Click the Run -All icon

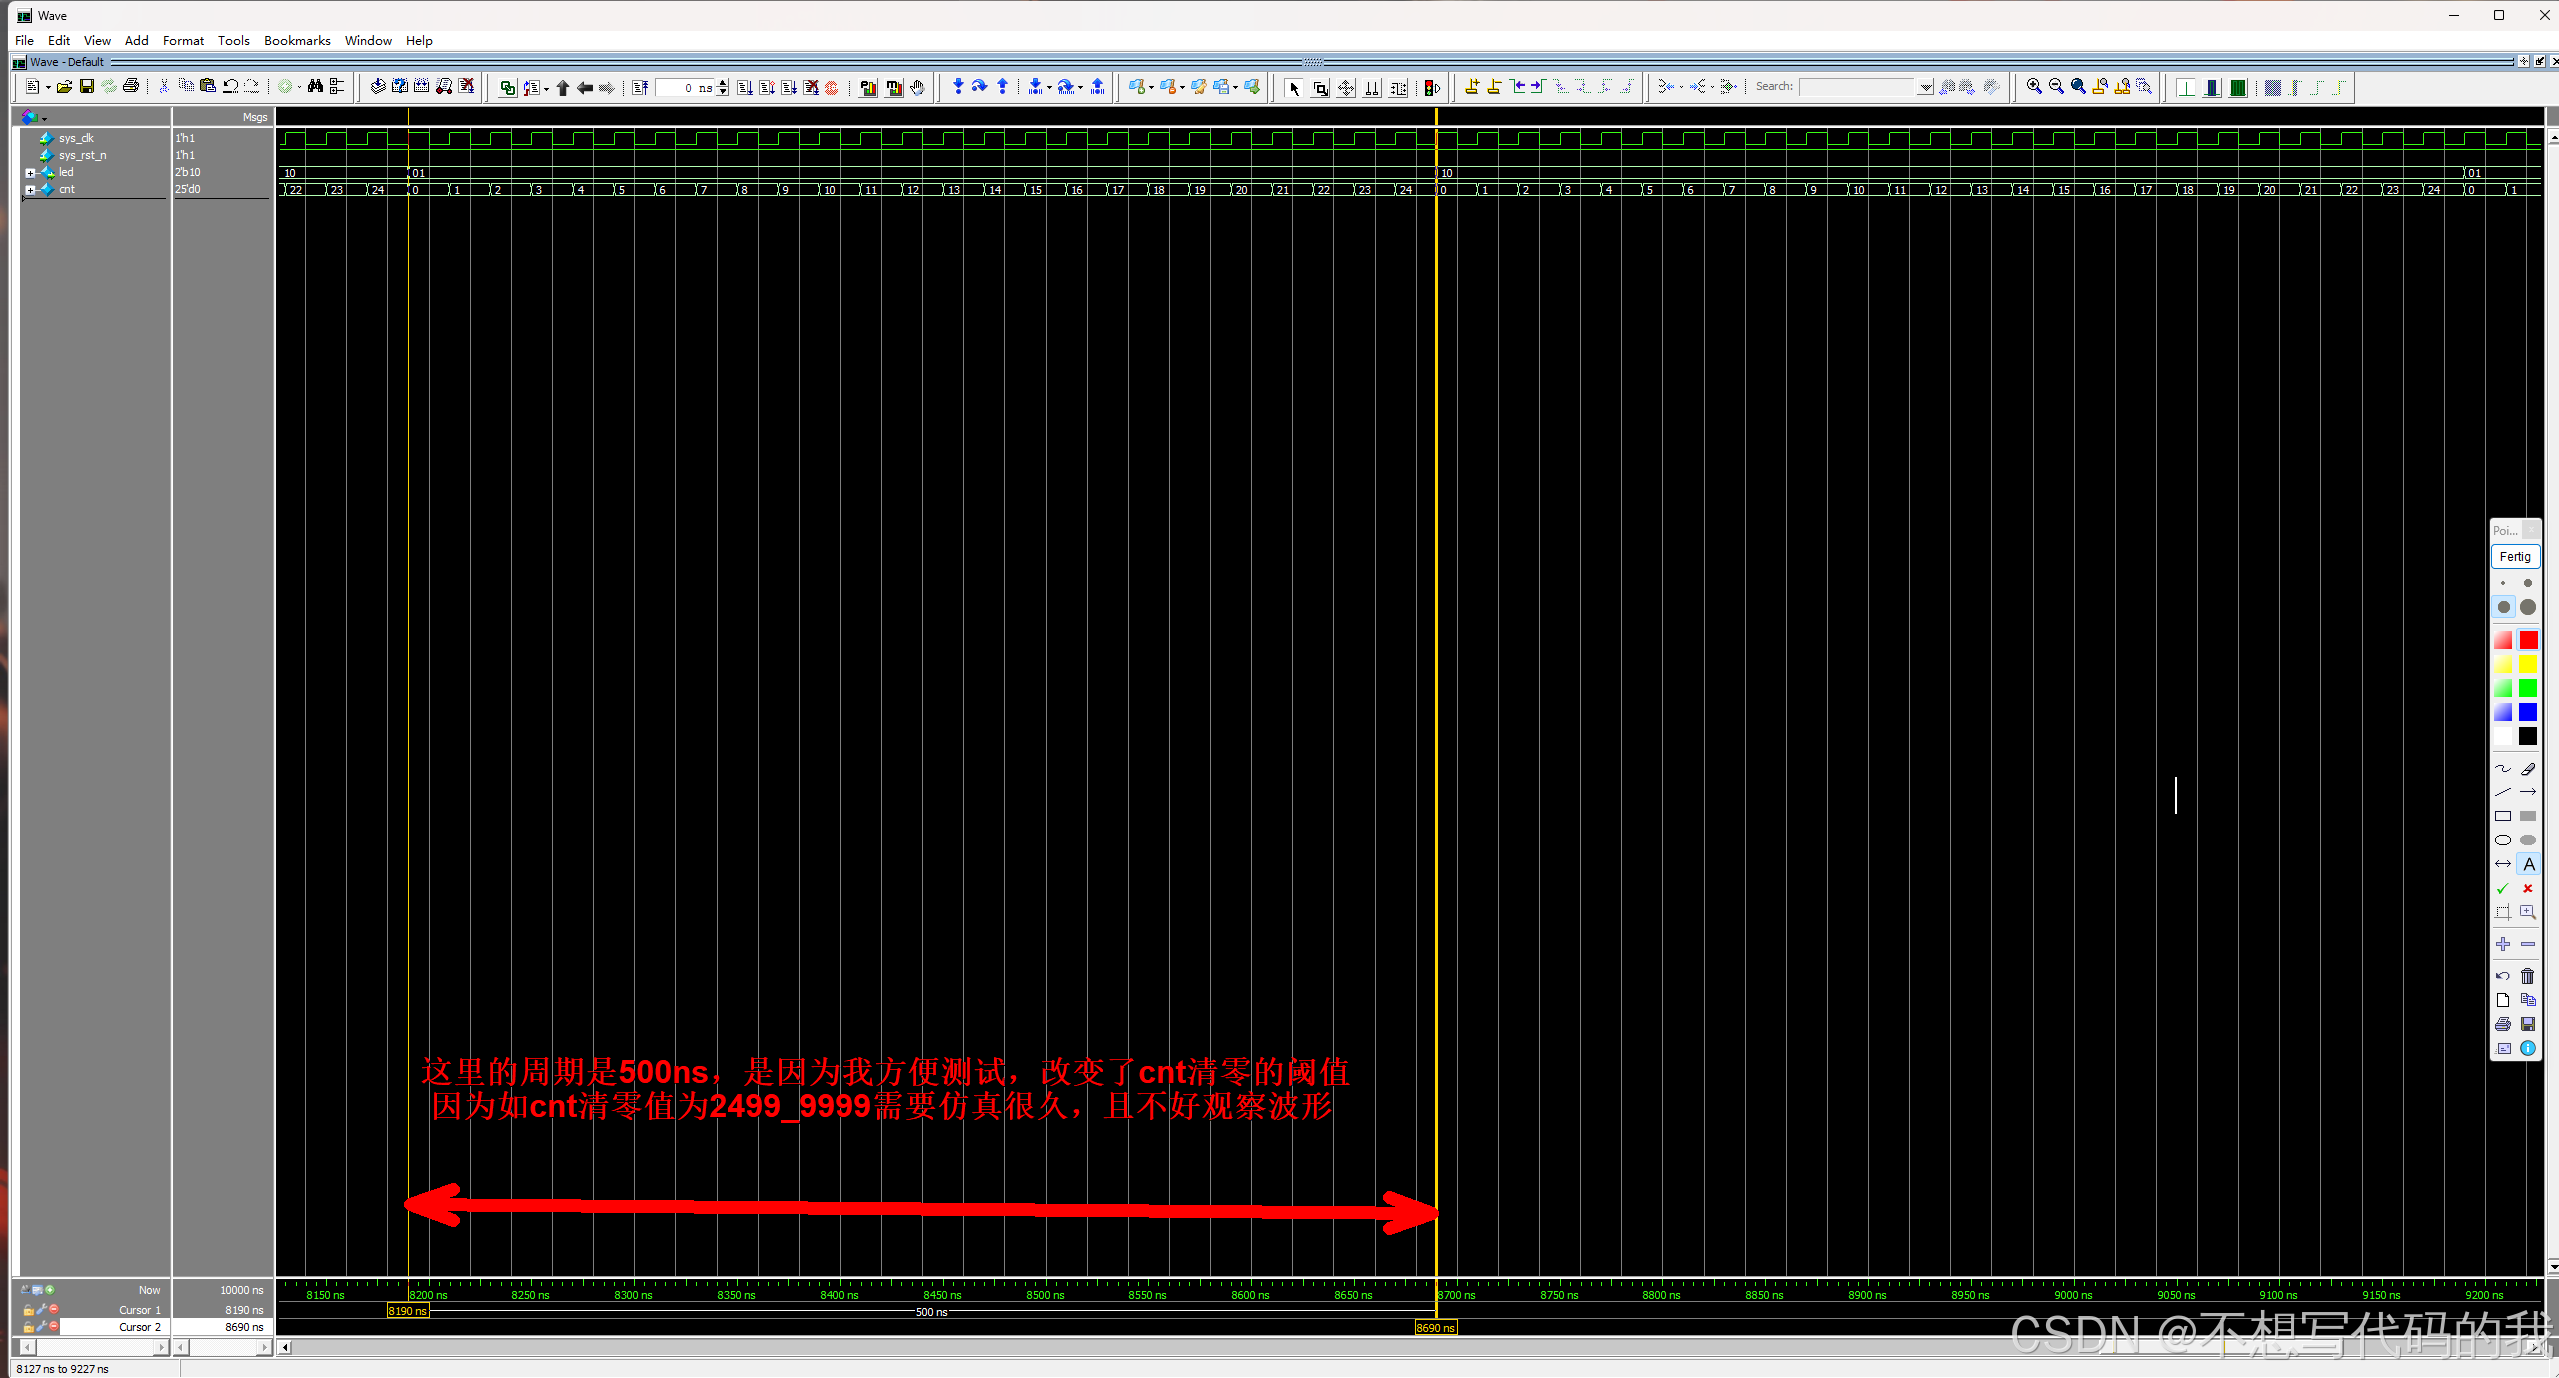[x=789, y=88]
